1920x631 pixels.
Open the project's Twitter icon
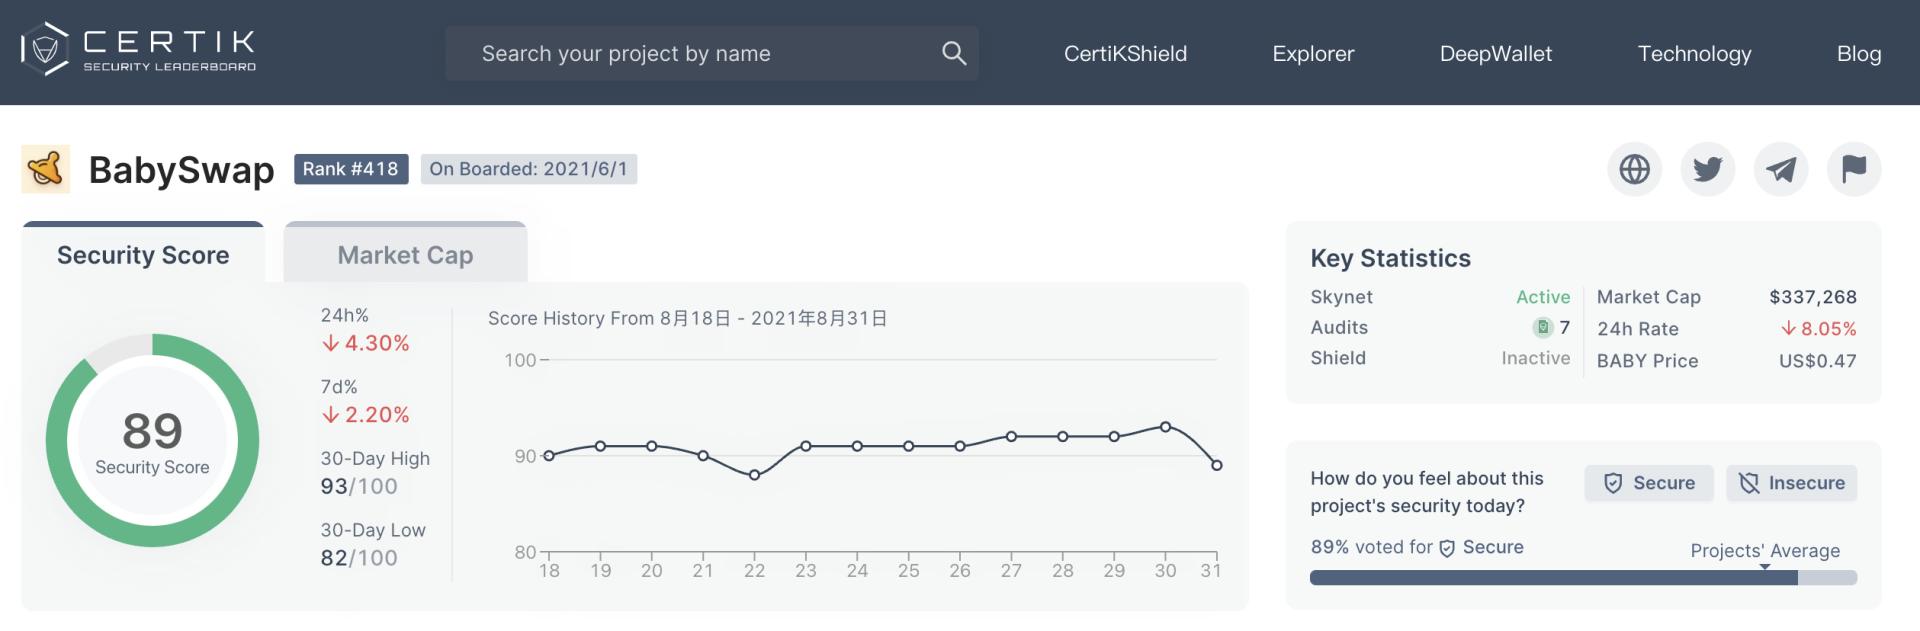coord(1707,169)
